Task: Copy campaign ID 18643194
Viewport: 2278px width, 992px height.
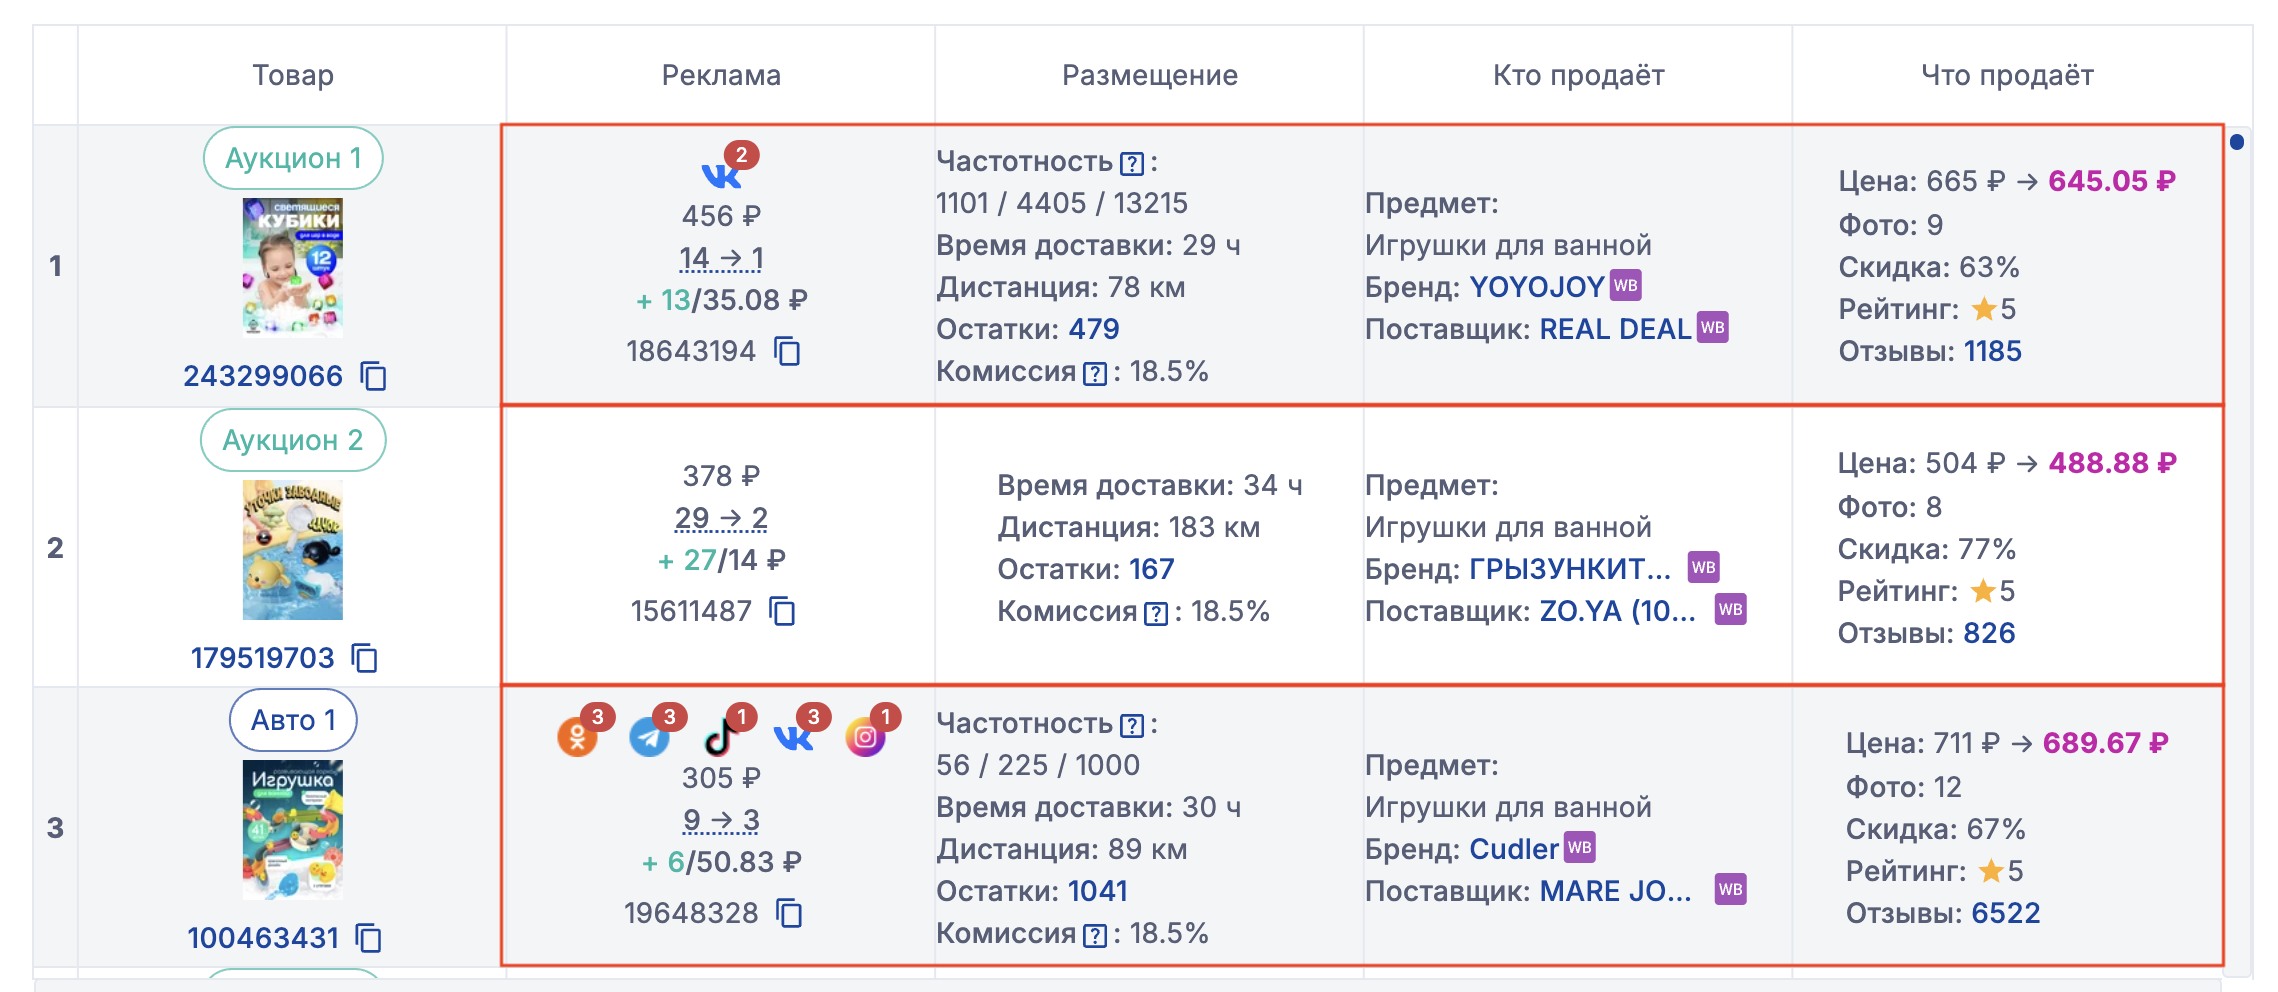Action: (788, 351)
